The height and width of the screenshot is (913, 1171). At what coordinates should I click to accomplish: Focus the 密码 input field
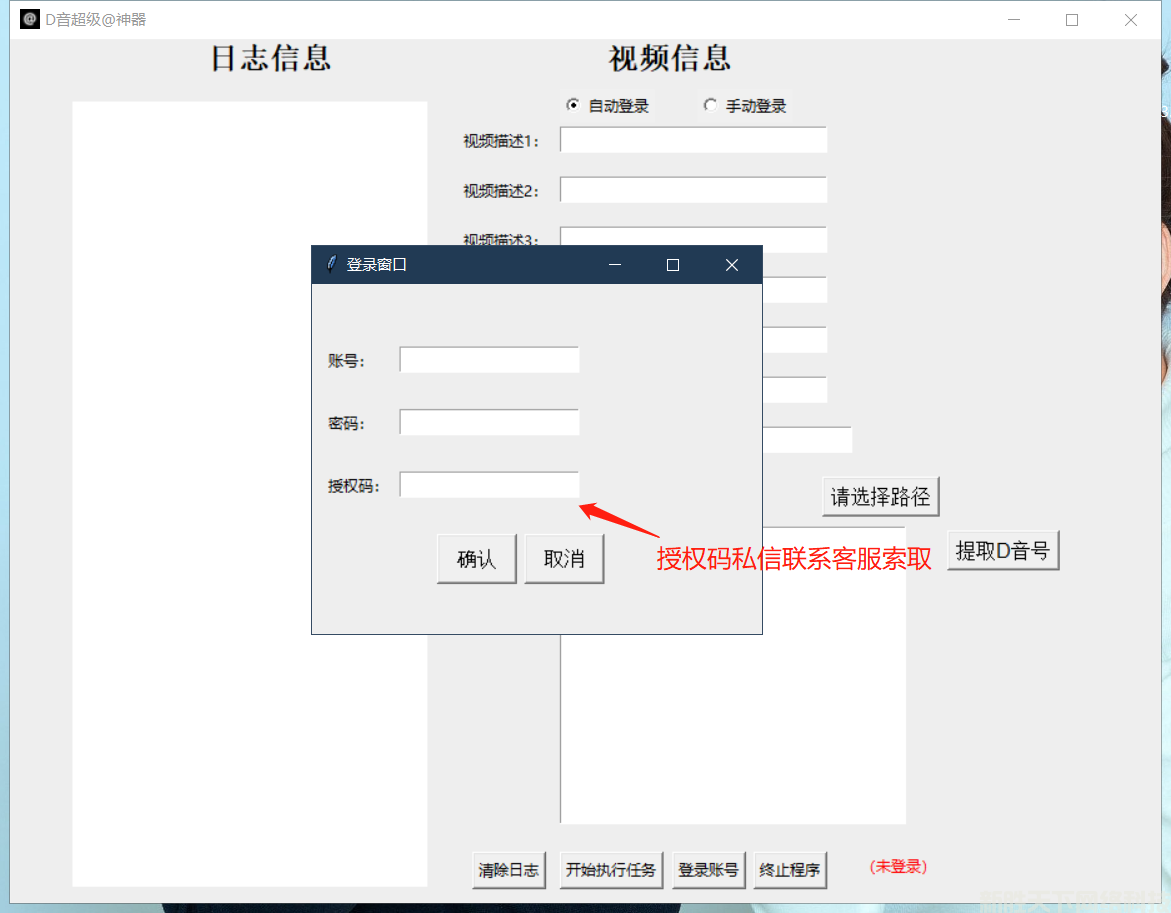tap(489, 422)
